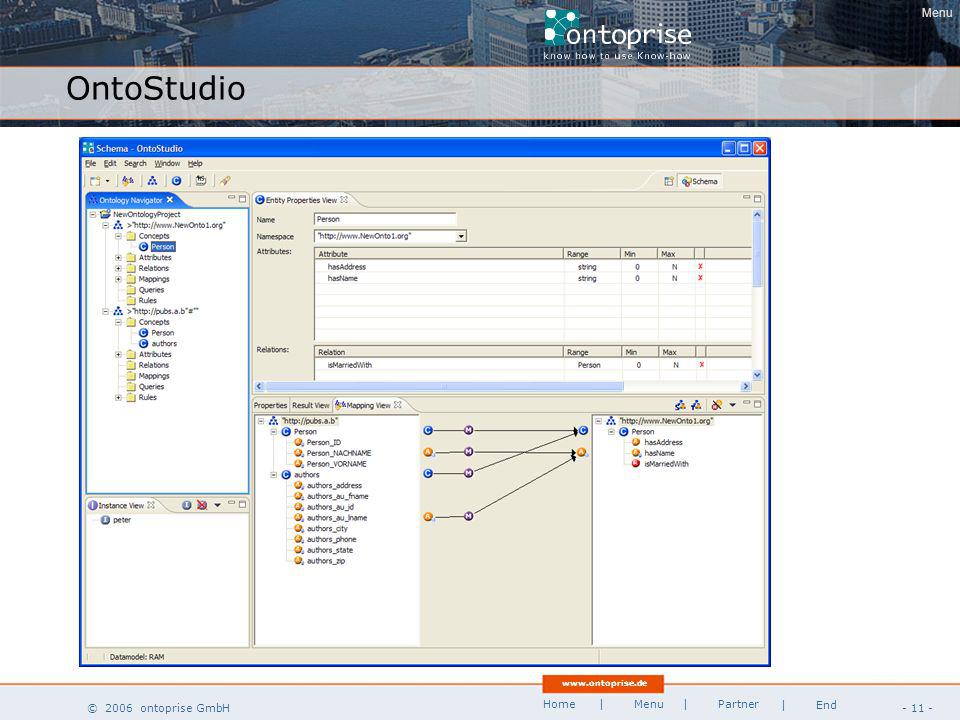The width and height of the screenshot is (960, 720).
Task: Minimize the Ontology Navigator panel
Action: pyautogui.click(x=231, y=197)
